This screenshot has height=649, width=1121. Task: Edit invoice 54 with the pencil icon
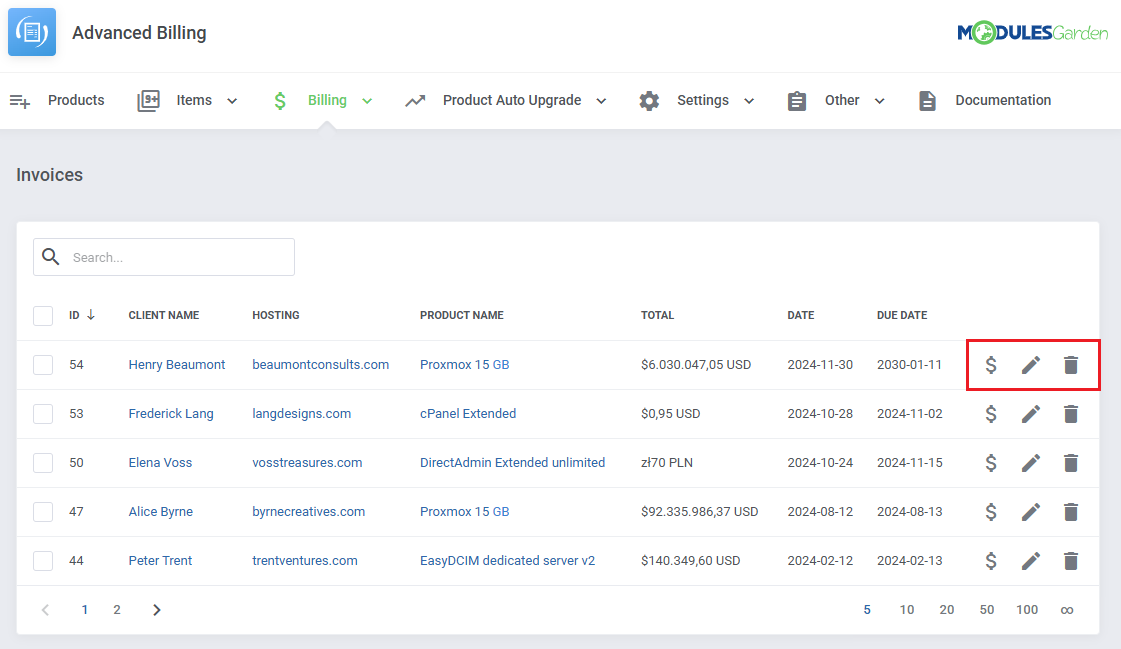pyautogui.click(x=1030, y=365)
